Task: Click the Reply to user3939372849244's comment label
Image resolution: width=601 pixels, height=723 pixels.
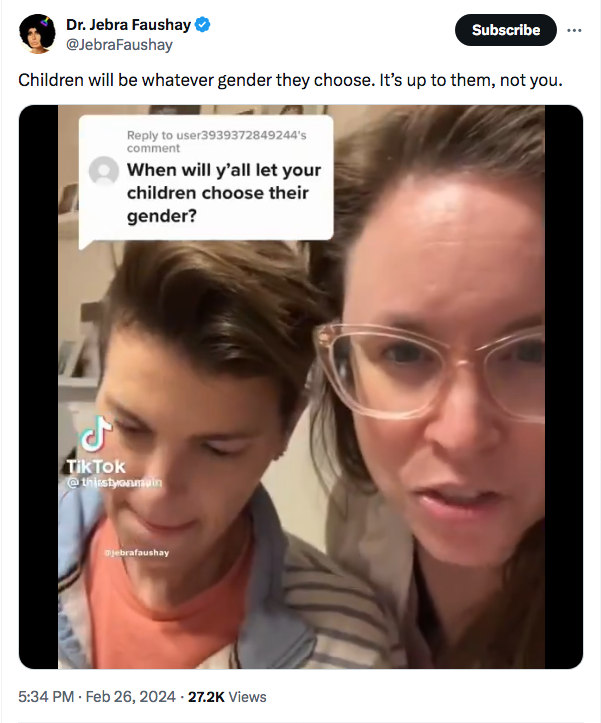Action: click(x=216, y=142)
